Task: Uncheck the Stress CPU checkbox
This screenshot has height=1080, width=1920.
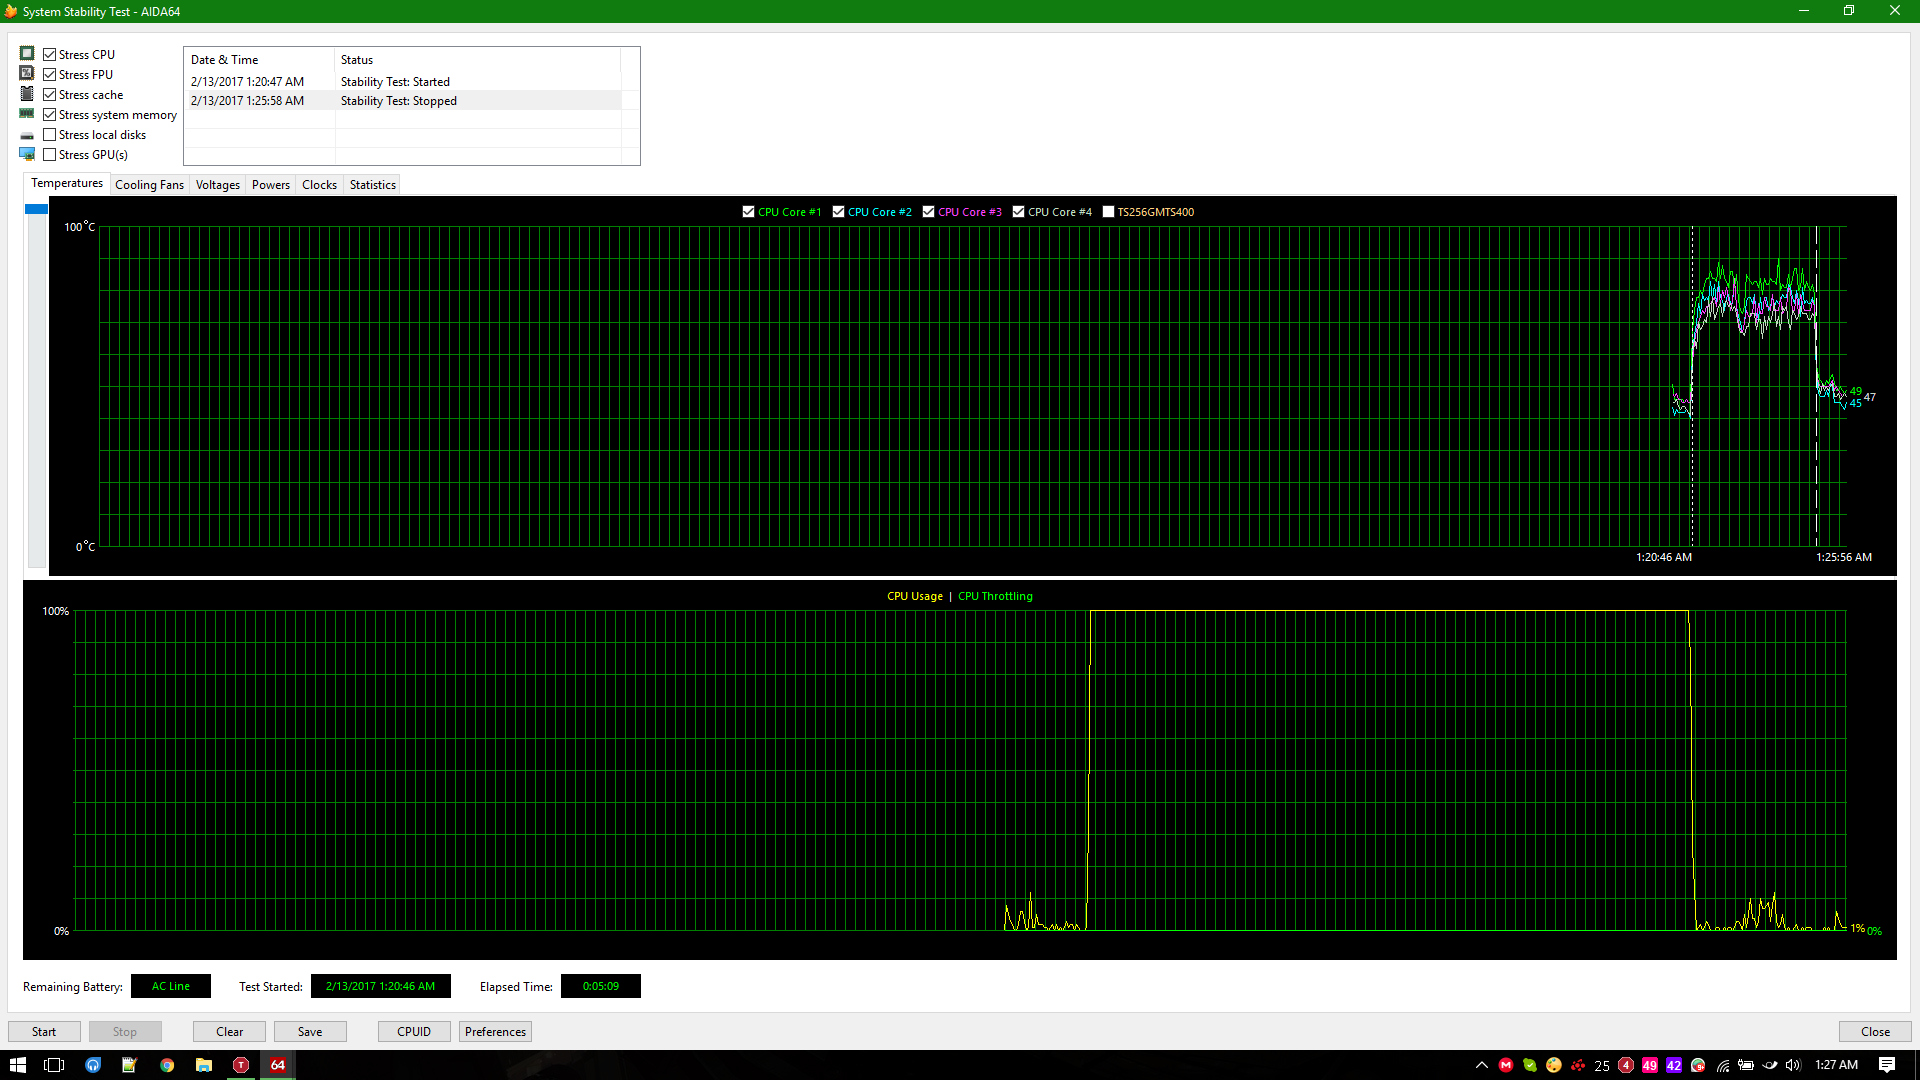Action: pos(49,55)
